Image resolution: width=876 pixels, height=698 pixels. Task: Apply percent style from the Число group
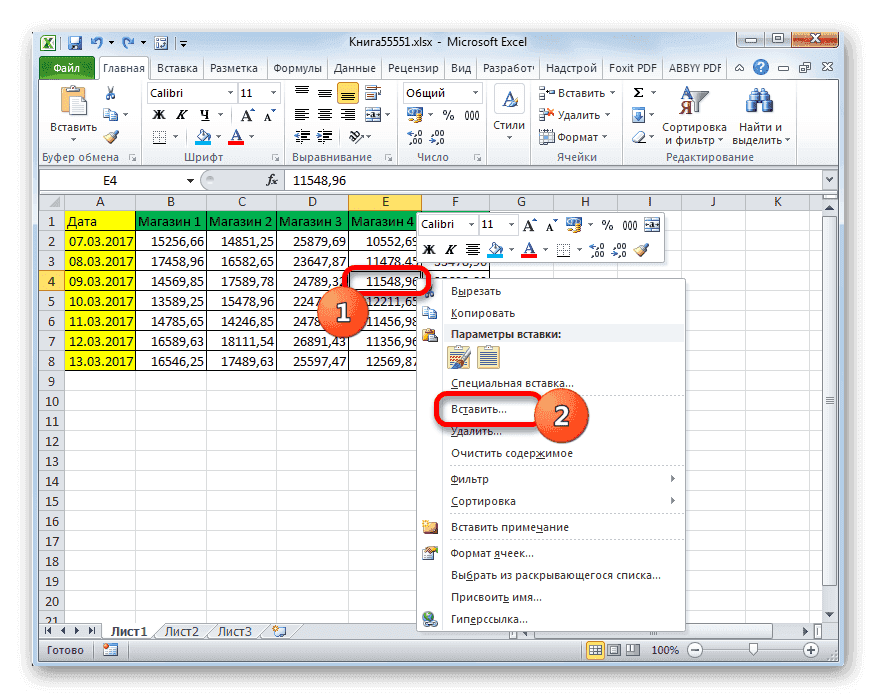pos(449,114)
